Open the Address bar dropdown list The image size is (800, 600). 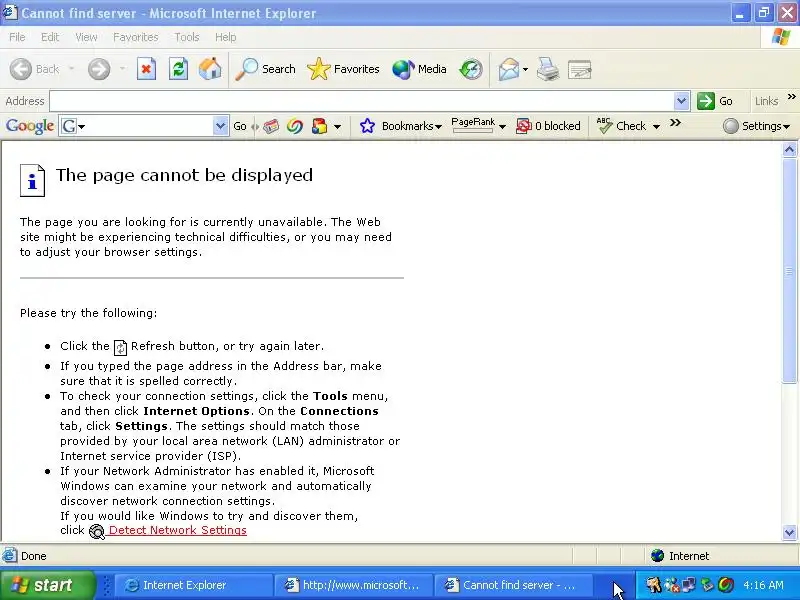pos(681,101)
